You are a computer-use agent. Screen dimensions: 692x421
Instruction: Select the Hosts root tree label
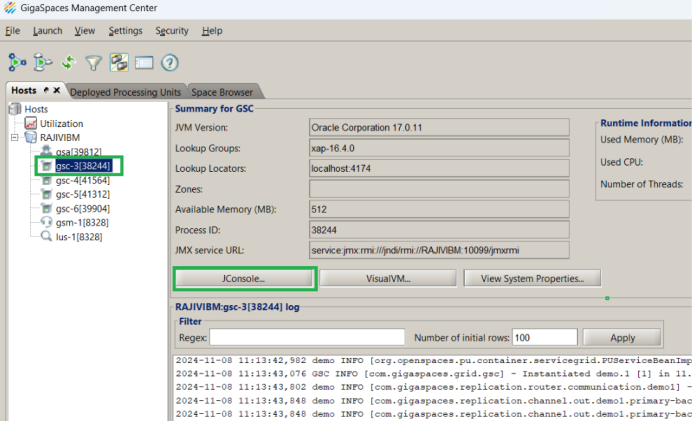coord(36,109)
